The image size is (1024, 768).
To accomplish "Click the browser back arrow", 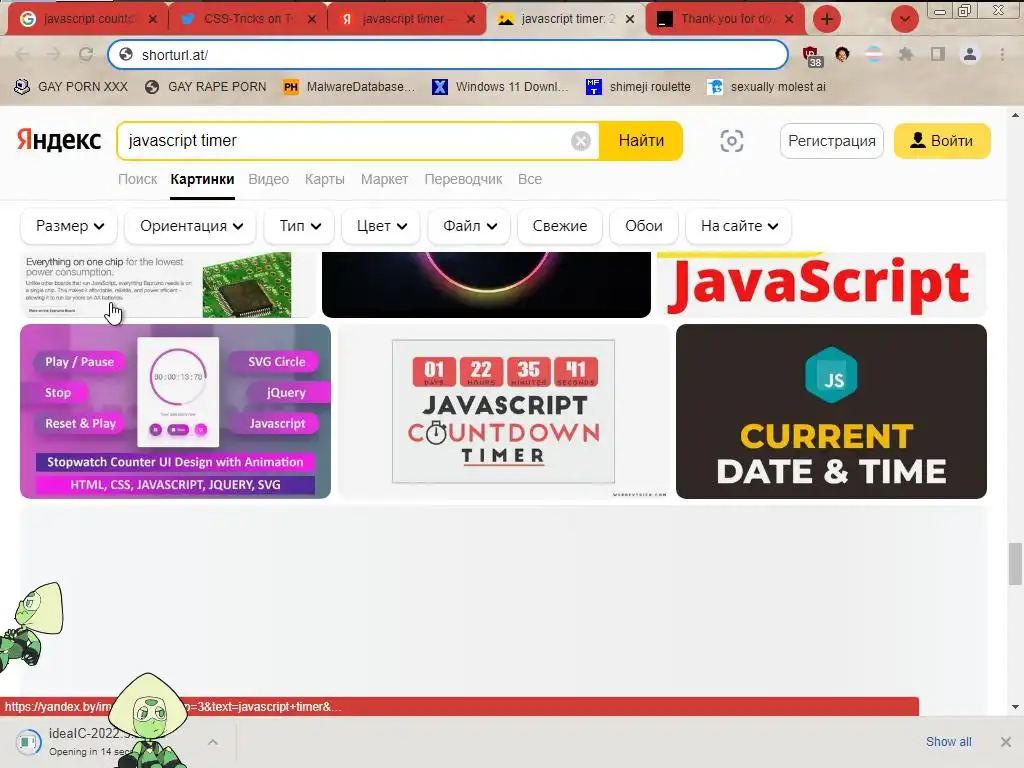I will click(22, 55).
